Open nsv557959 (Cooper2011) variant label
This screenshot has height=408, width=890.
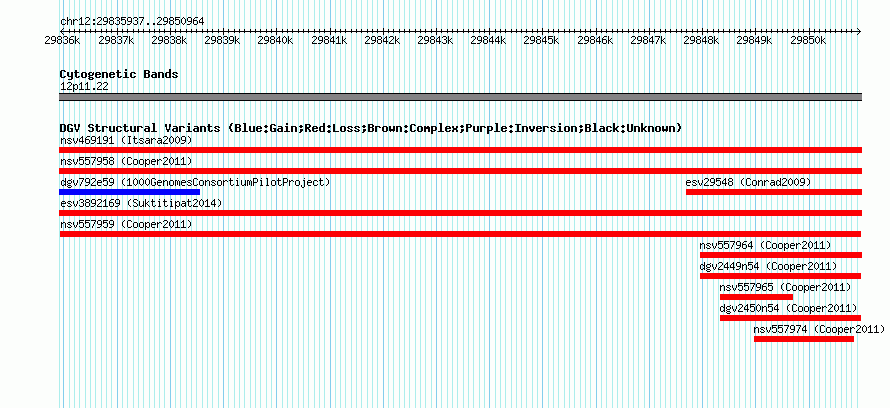click(x=126, y=224)
